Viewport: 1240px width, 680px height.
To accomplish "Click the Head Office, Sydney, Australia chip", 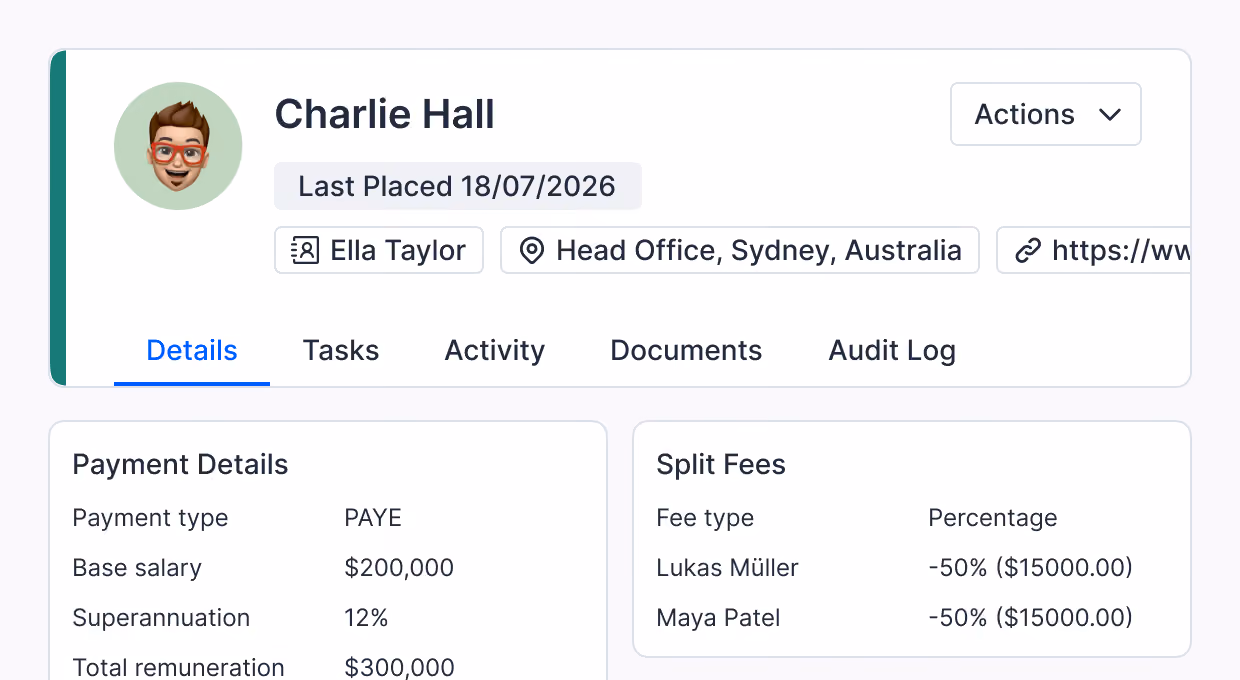I will (x=740, y=250).
